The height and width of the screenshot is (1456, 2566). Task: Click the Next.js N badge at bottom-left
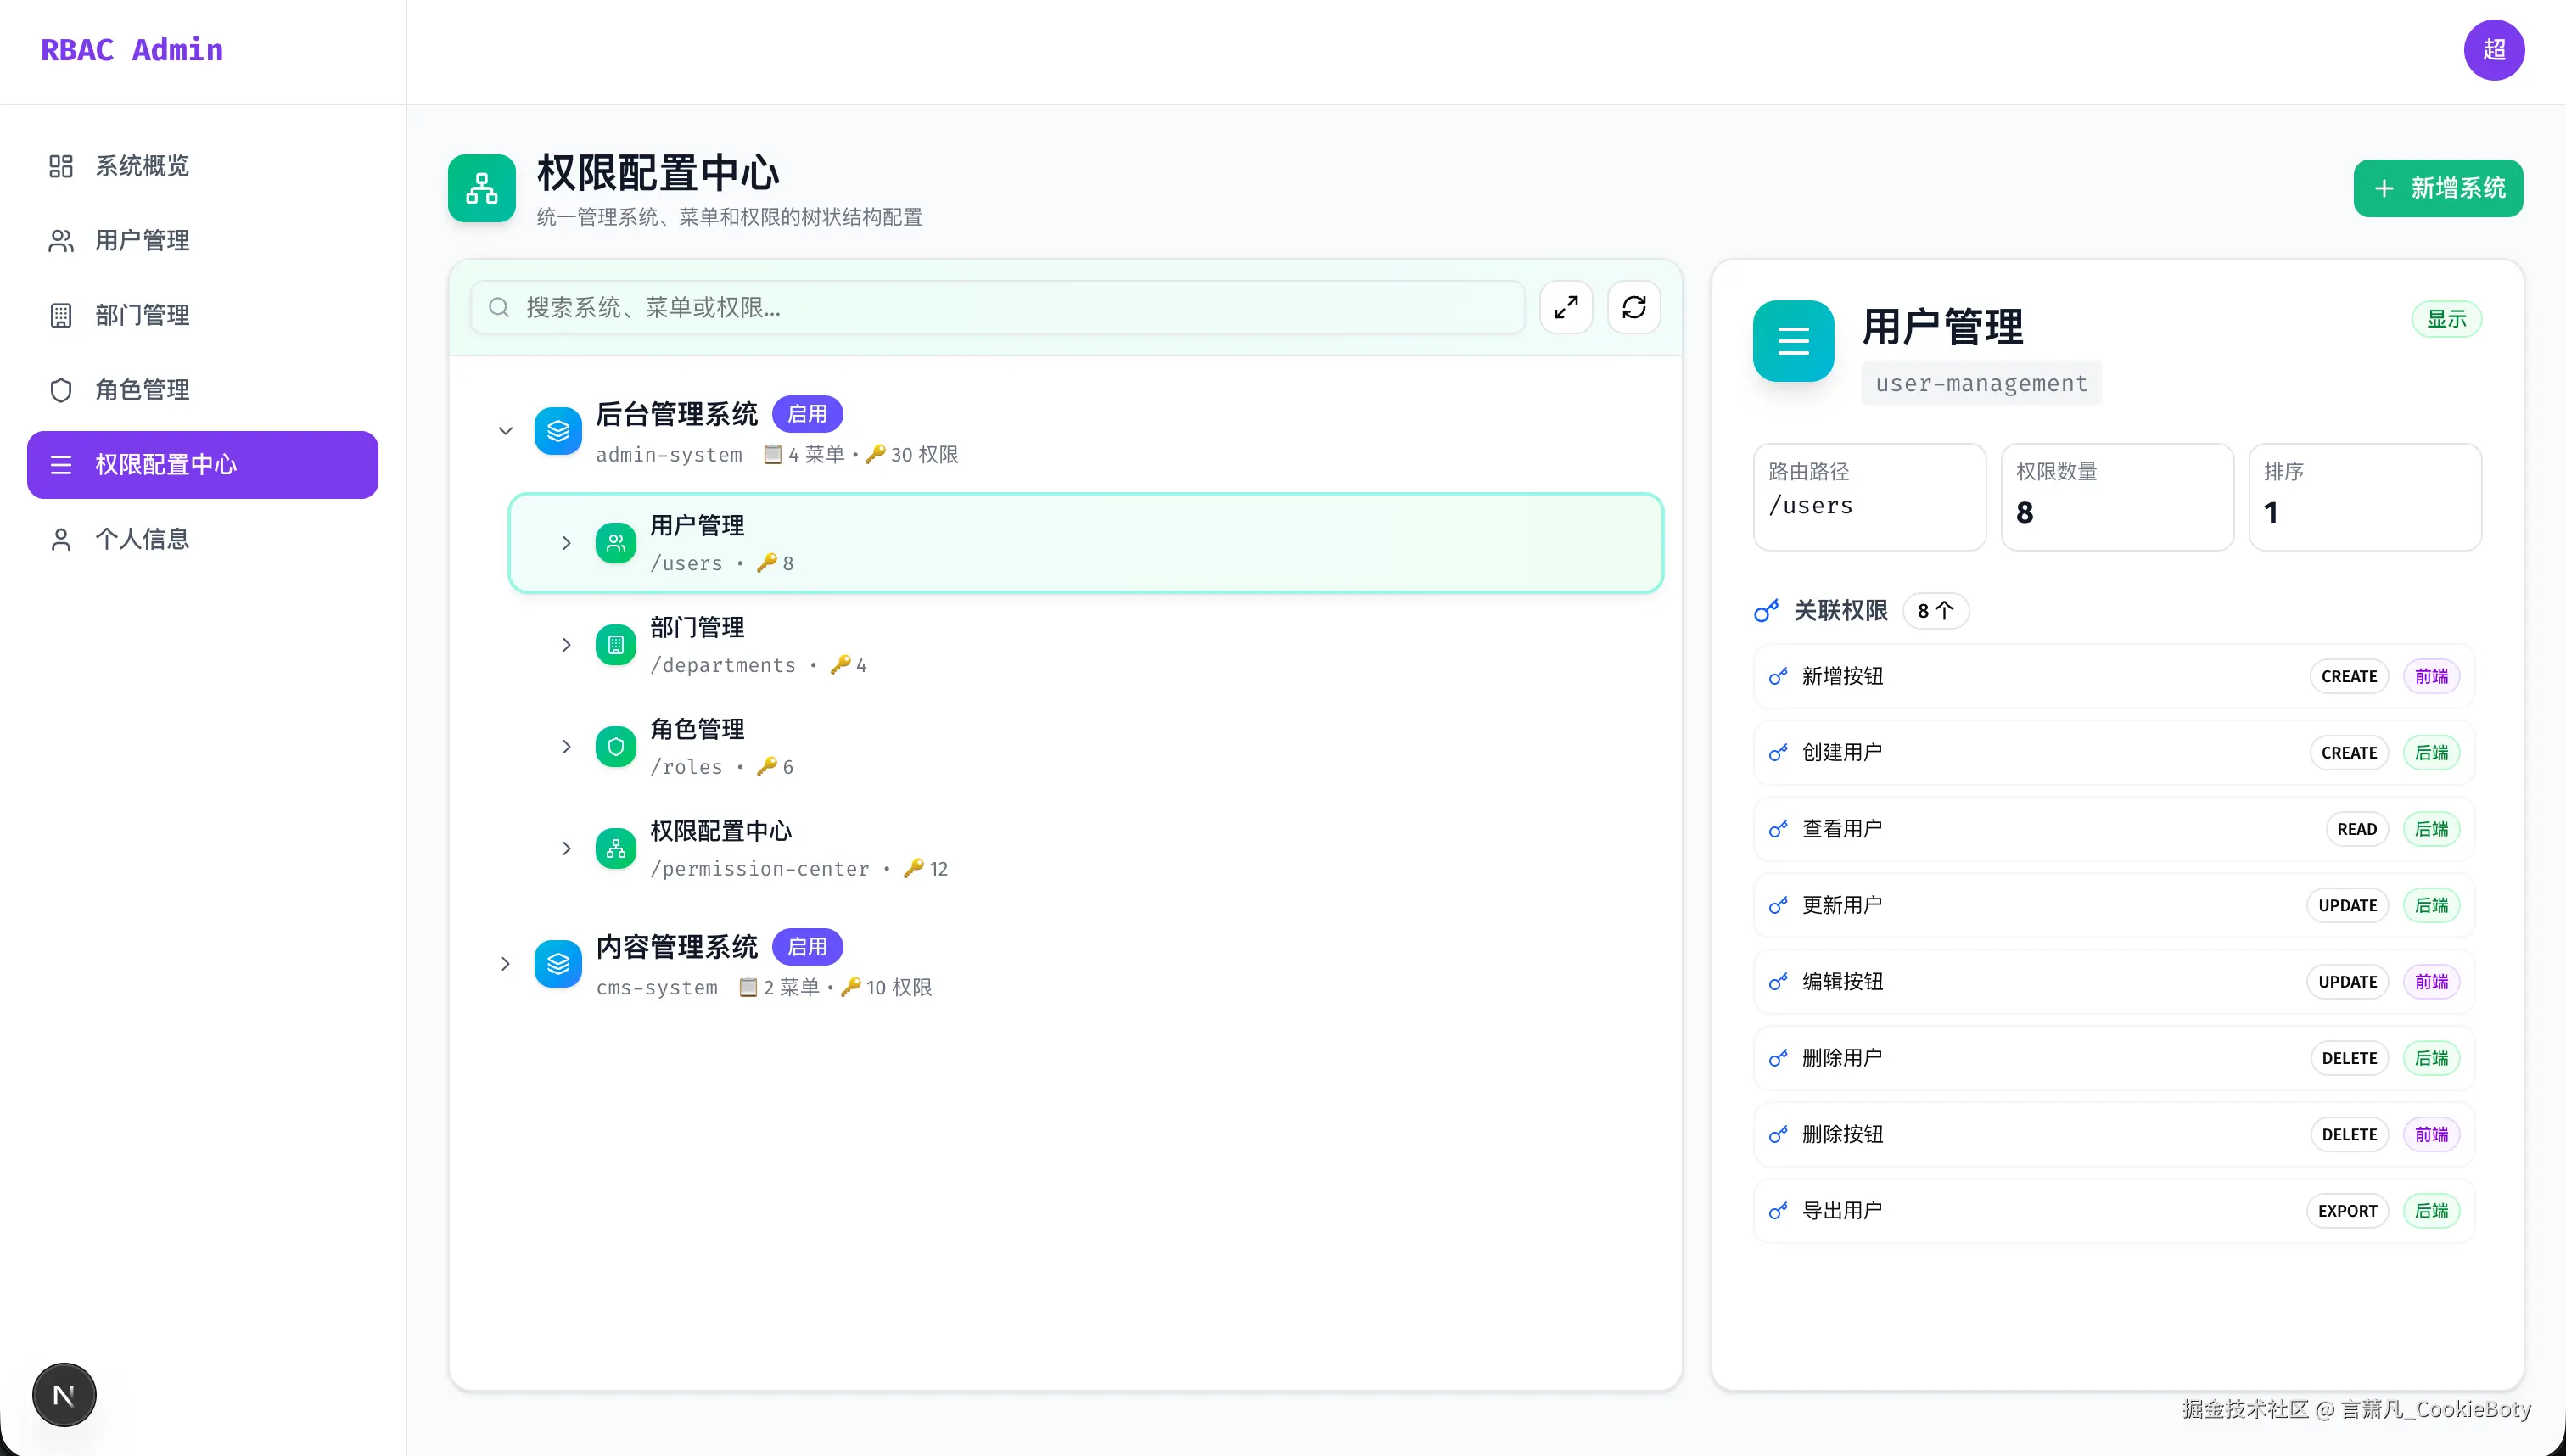64,1395
